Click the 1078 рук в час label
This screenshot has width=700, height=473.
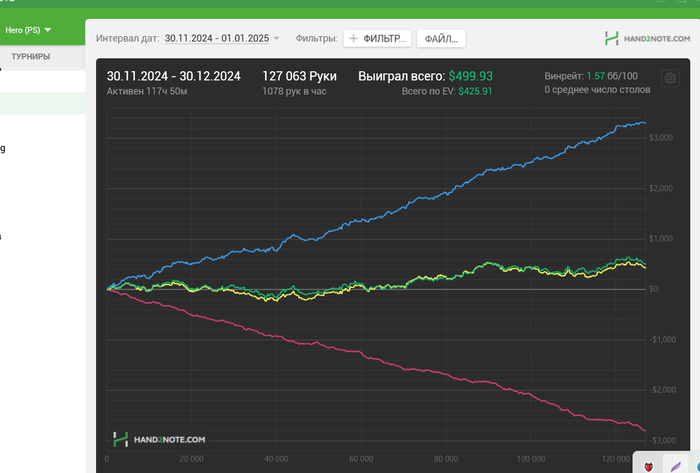(x=294, y=91)
